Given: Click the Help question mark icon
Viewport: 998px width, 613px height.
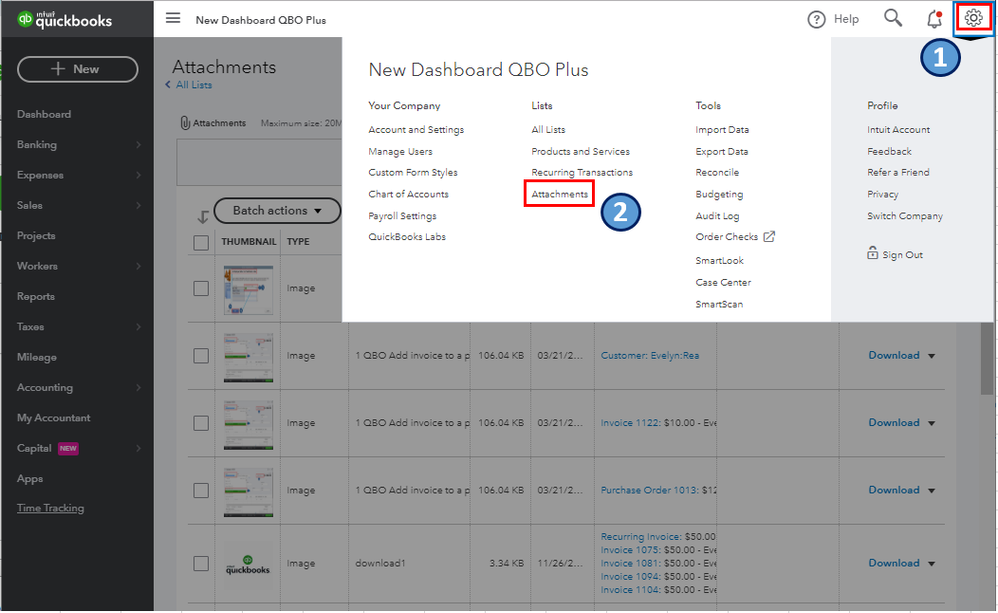Looking at the screenshot, I should 816,20.
